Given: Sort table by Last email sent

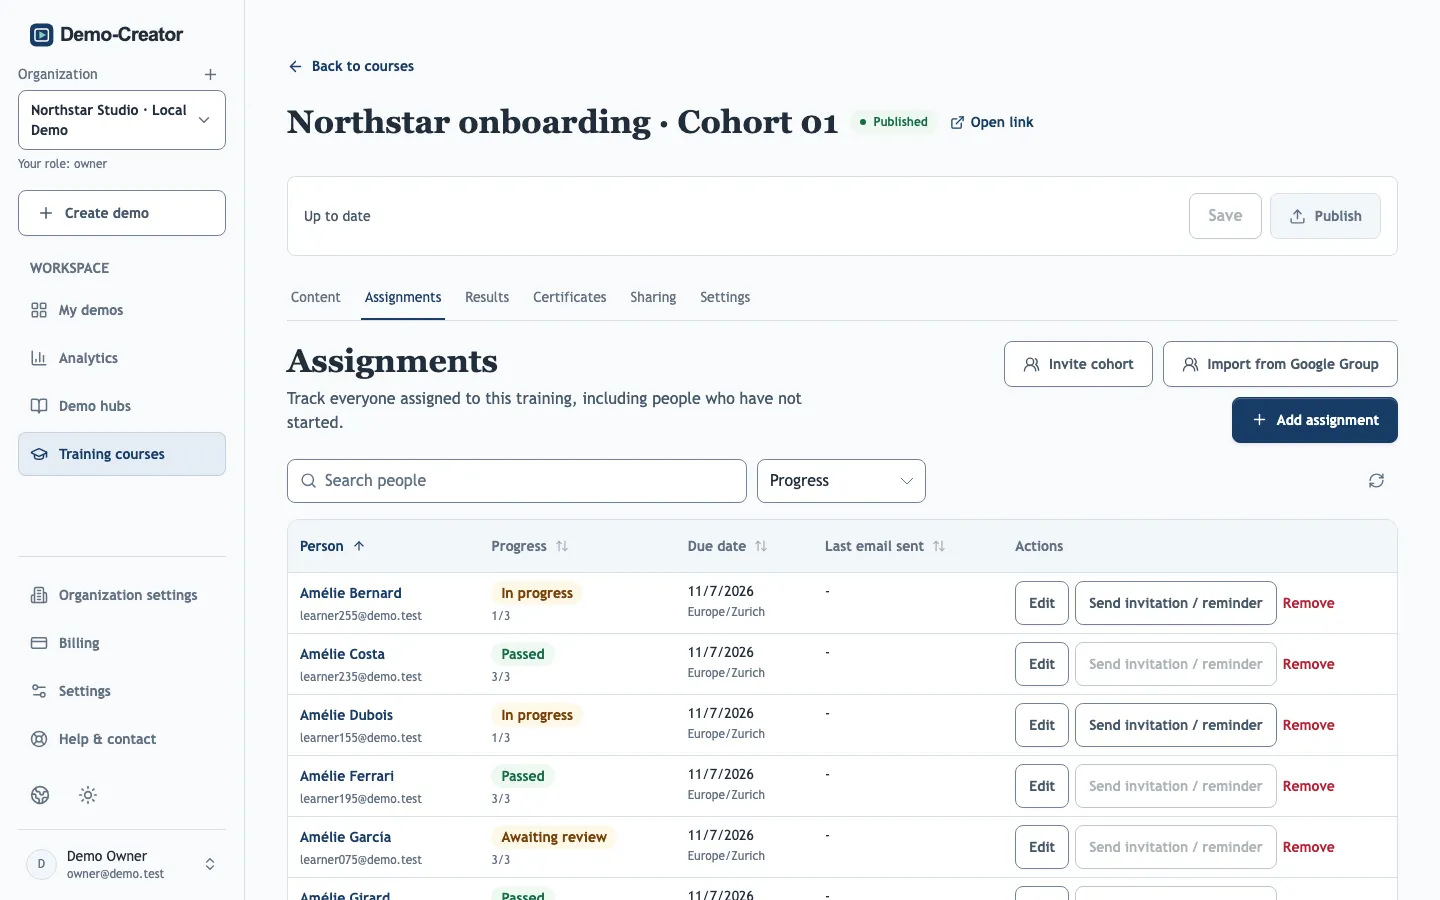Looking at the screenshot, I should coord(885,546).
